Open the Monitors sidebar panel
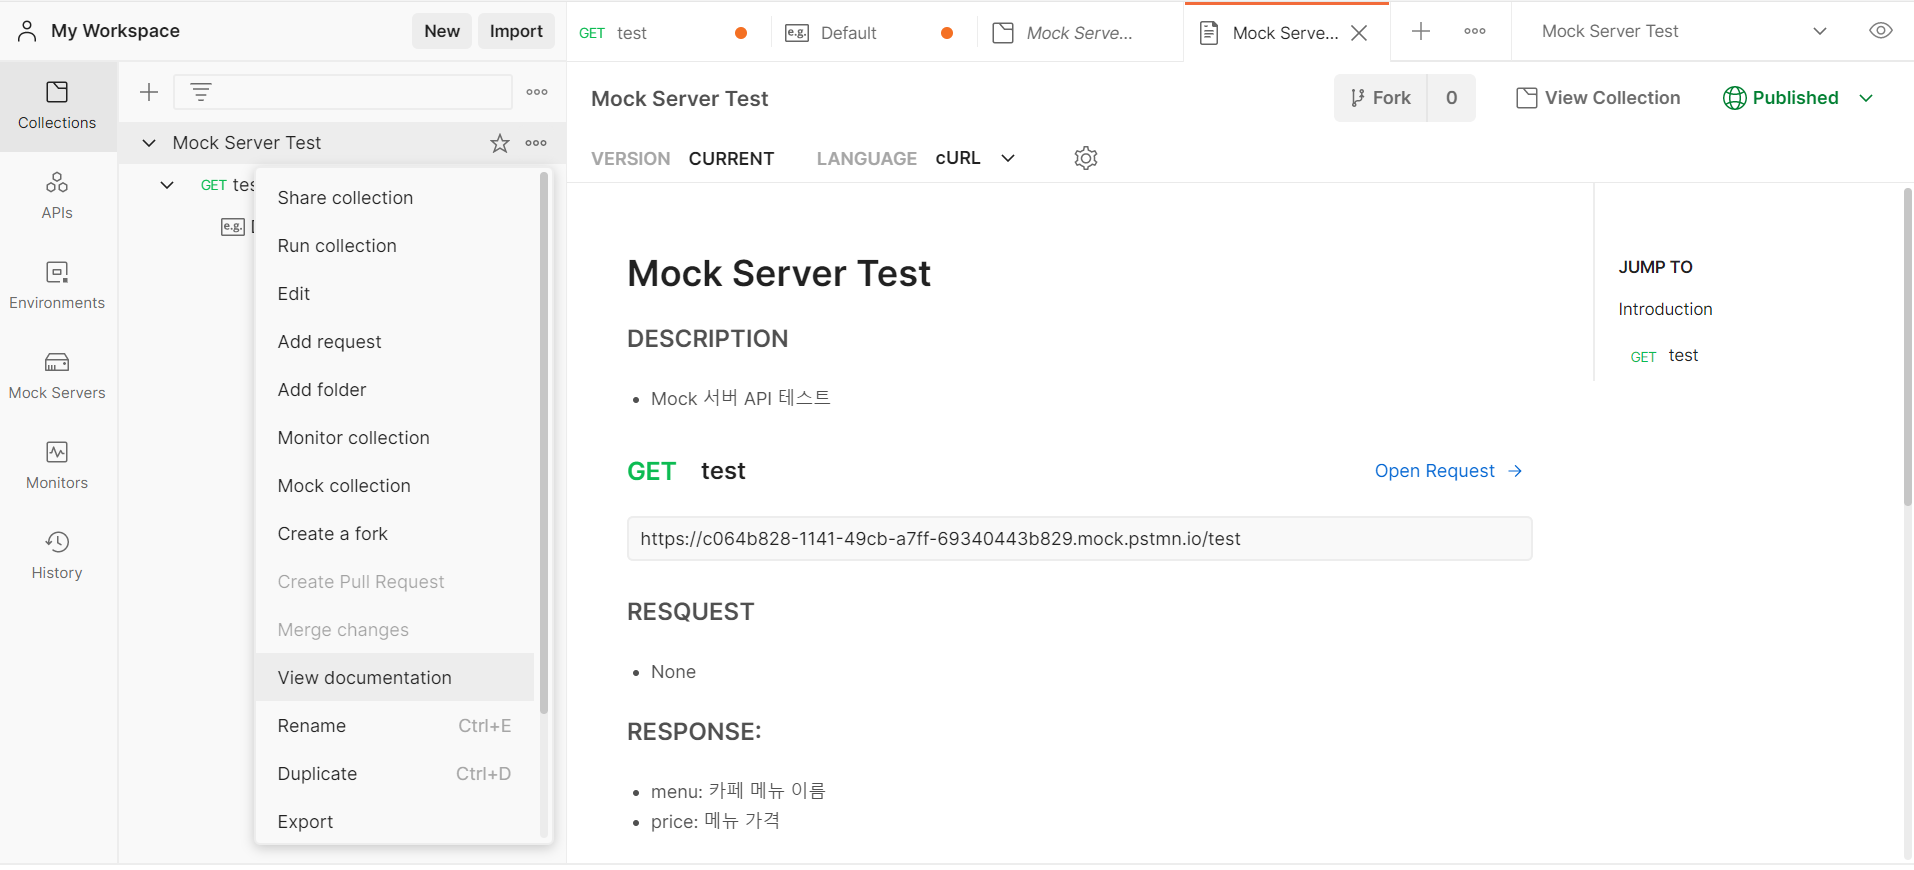The width and height of the screenshot is (1914, 870). (x=57, y=466)
